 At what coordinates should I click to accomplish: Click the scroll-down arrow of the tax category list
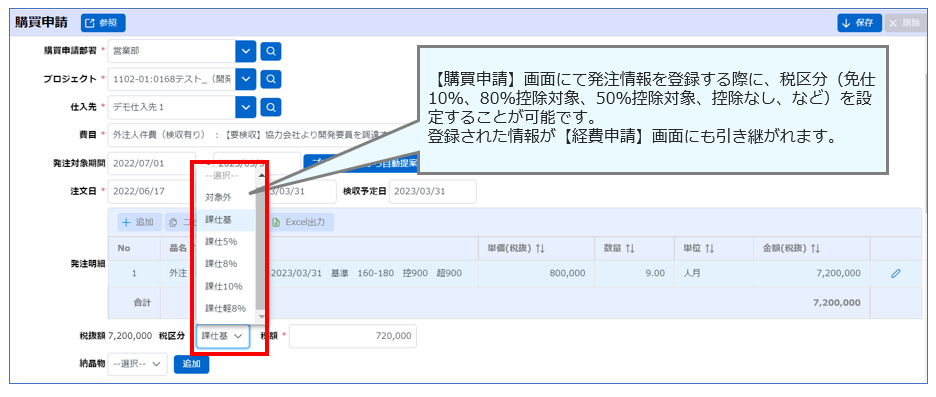point(261,316)
